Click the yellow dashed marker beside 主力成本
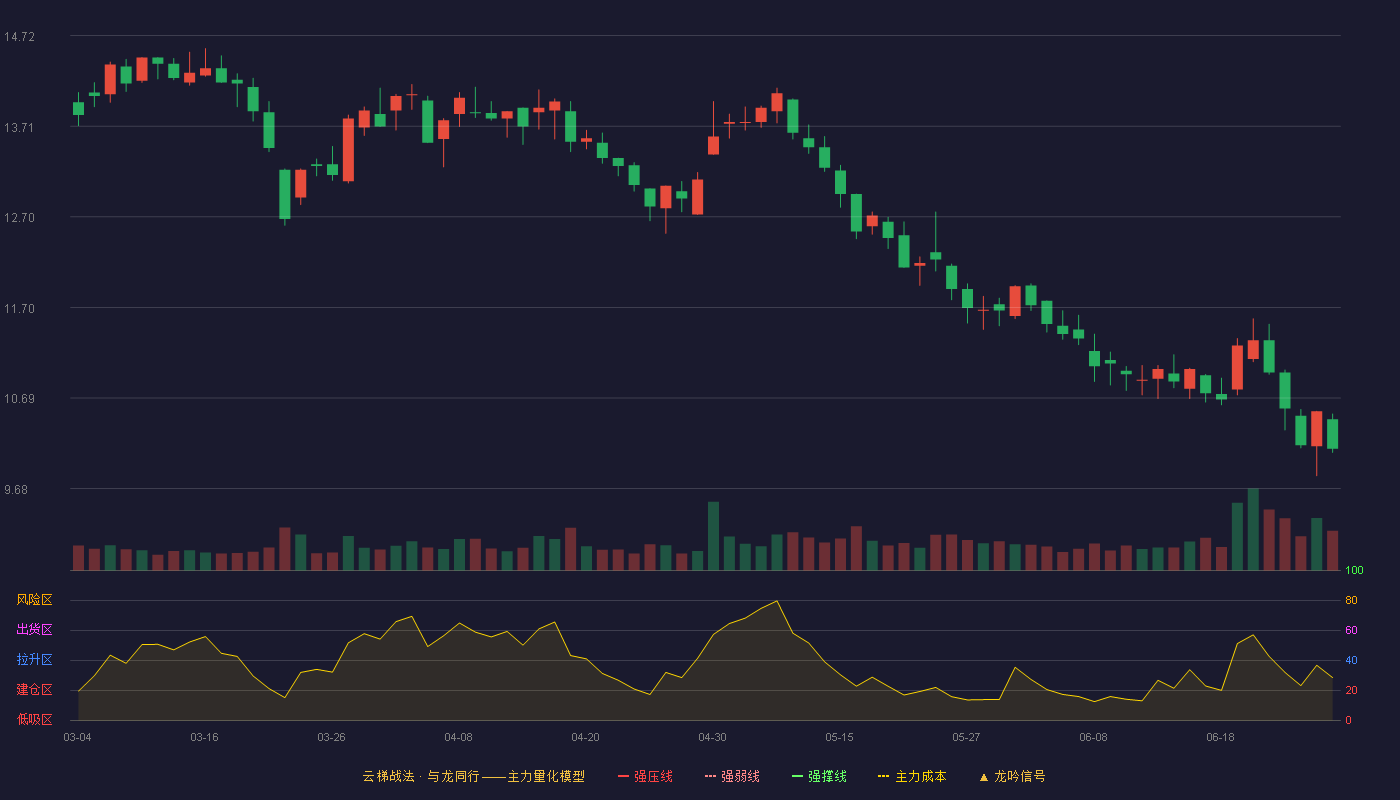Image resolution: width=1400 pixels, height=800 pixels. (884, 776)
